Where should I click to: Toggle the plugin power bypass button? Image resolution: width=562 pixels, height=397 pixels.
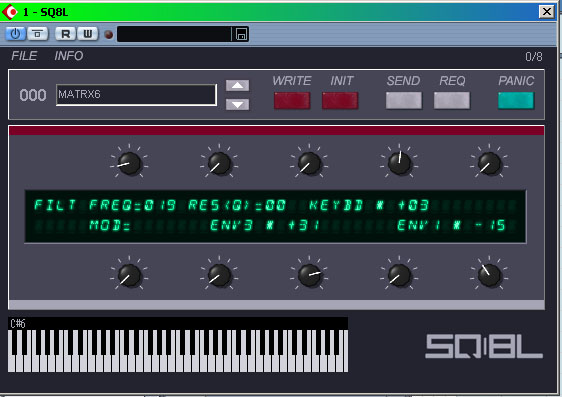(15, 34)
